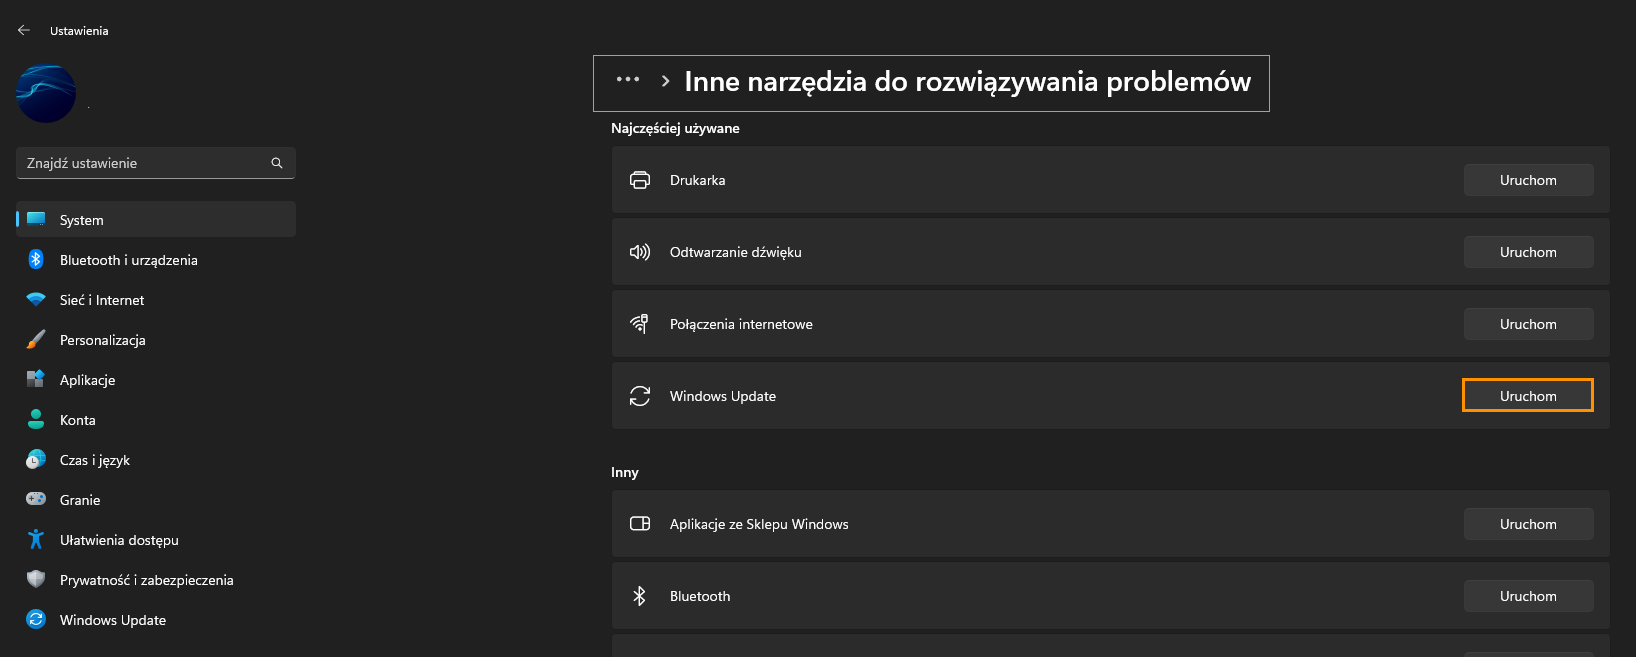Click the Połączenia internetowe label
The width and height of the screenshot is (1636, 657).
click(x=741, y=324)
